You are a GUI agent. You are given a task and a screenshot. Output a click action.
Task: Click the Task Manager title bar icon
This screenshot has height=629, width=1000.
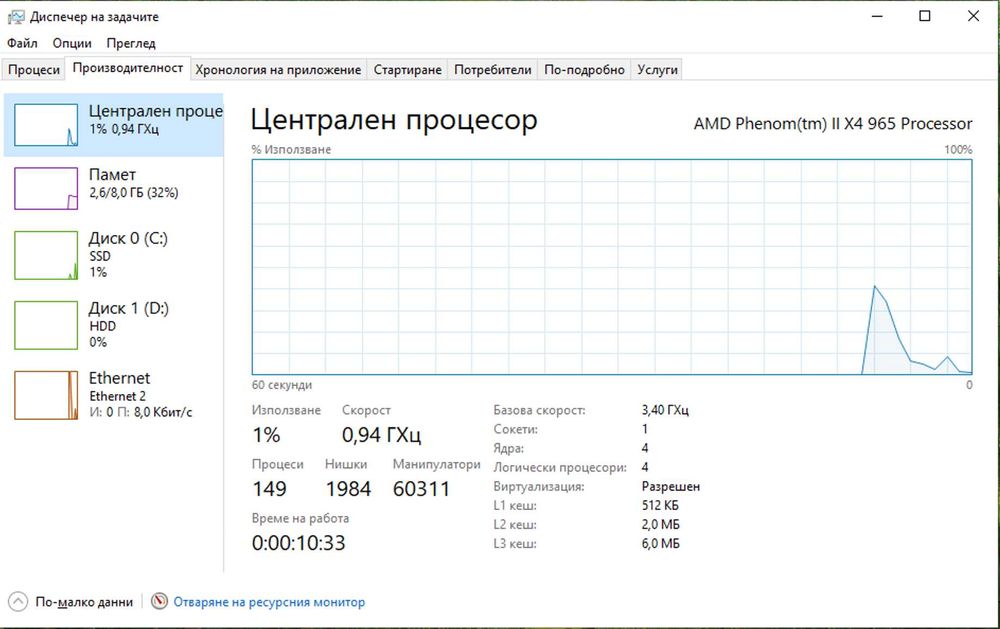[16, 17]
